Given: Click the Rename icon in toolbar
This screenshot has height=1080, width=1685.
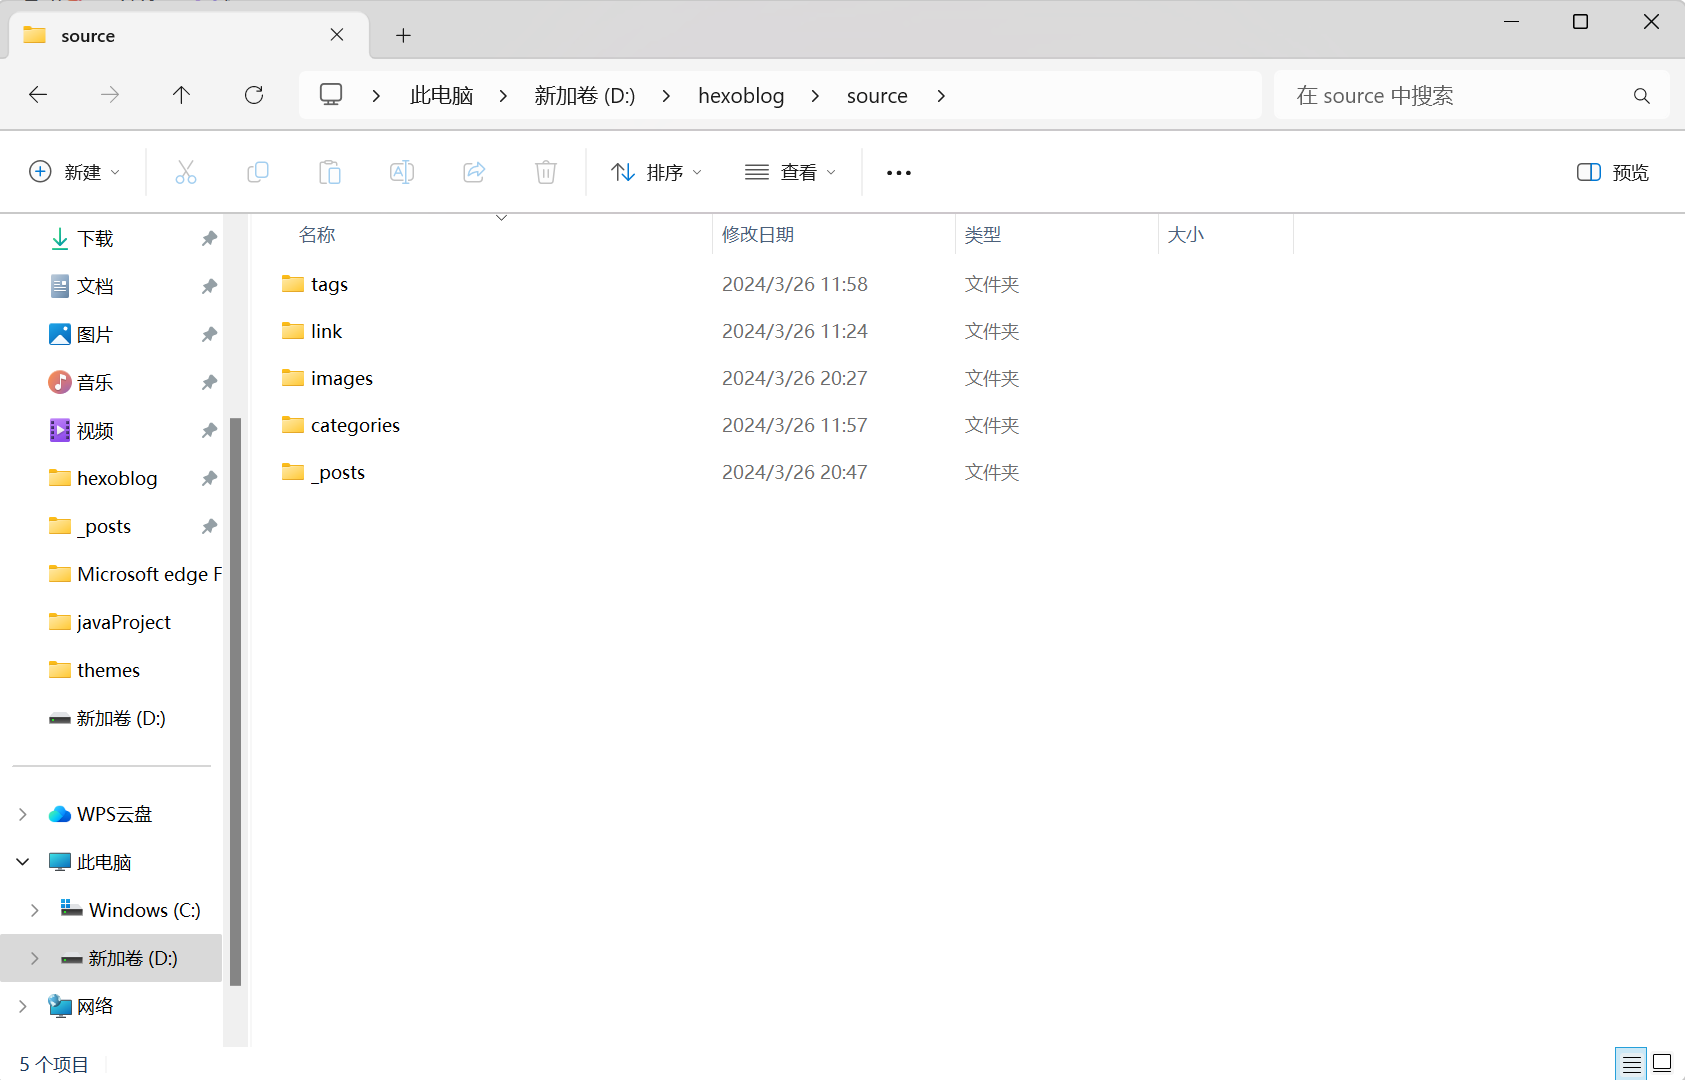Looking at the screenshot, I should click(x=402, y=172).
